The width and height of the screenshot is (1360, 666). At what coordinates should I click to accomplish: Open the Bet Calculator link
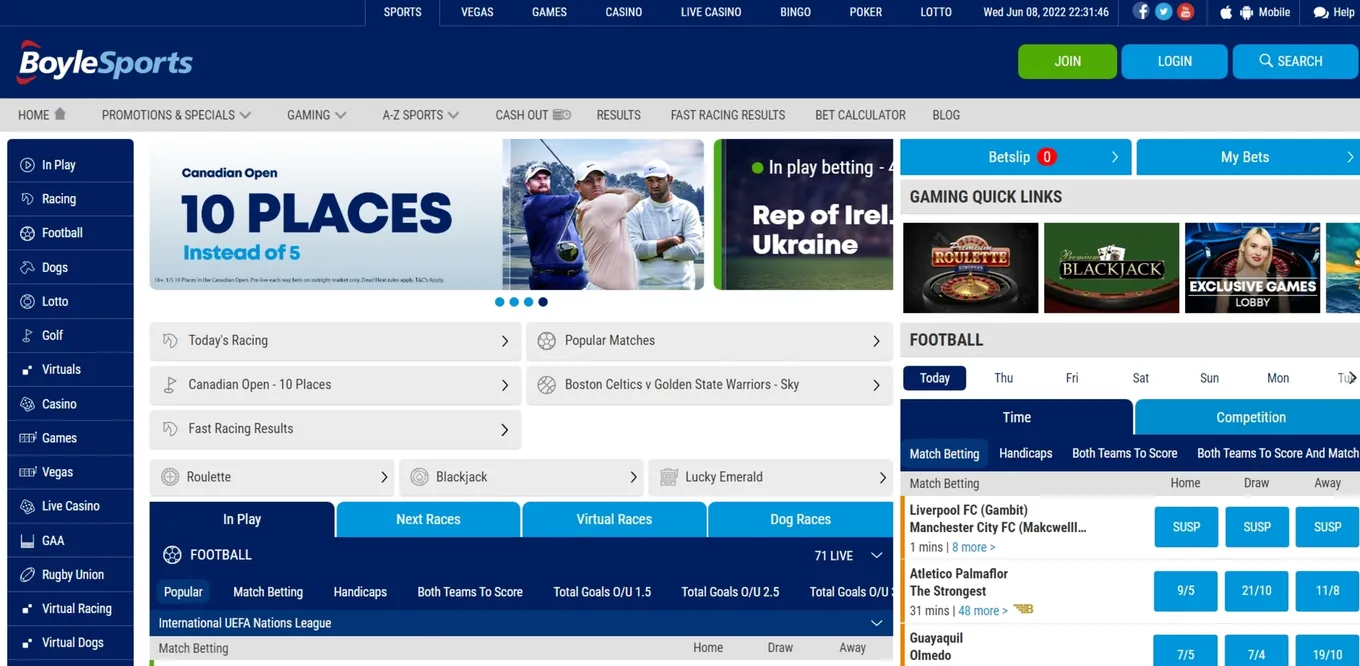pos(860,115)
